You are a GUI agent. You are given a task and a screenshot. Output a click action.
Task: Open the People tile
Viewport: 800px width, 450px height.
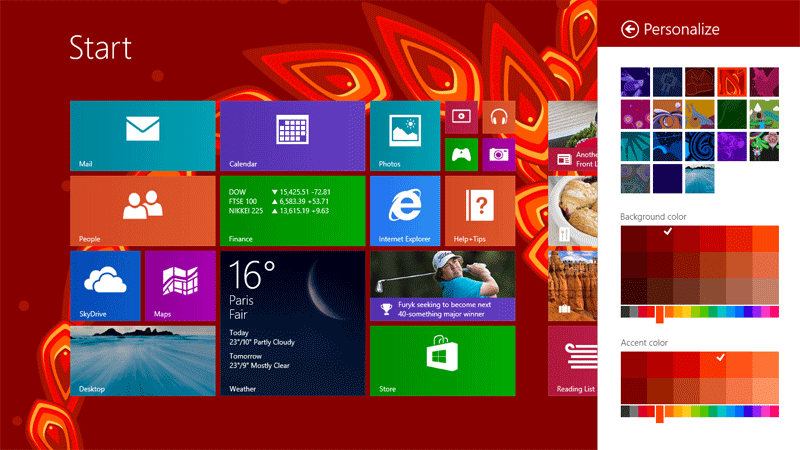(143, 211)
